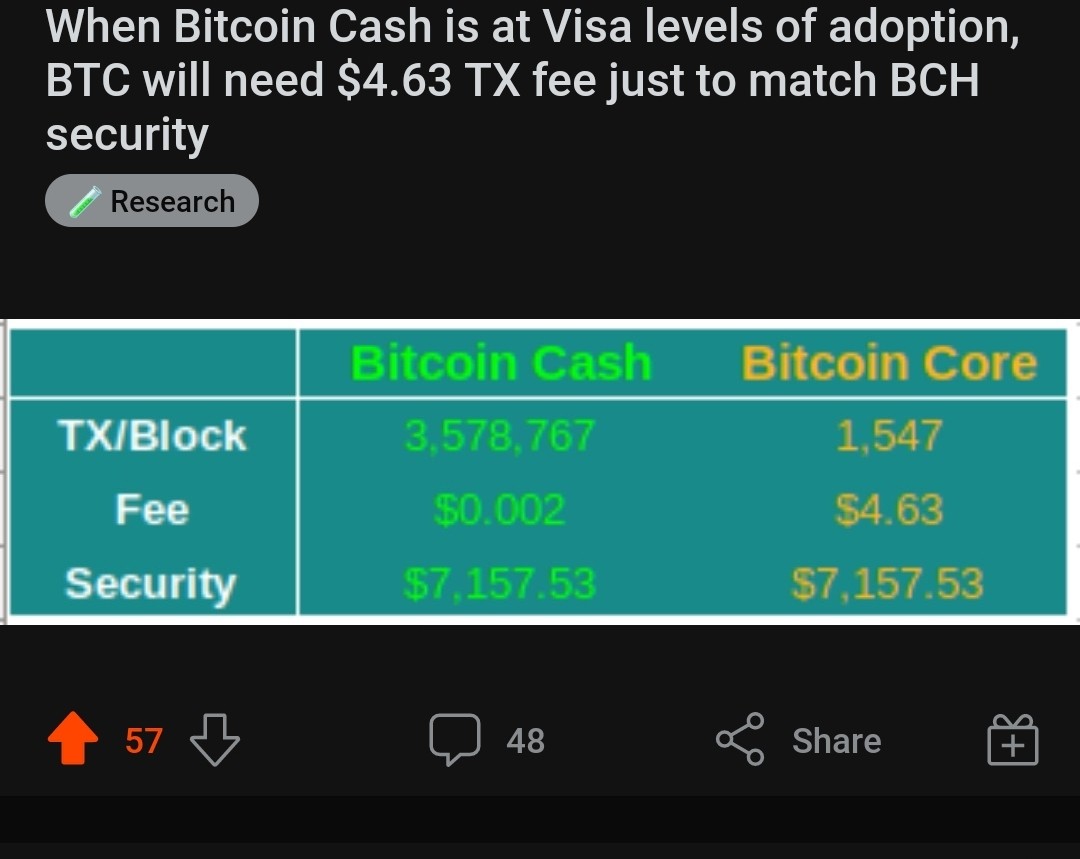Open comments via the speech bubble icon
Image resolution: width=1080 pixels, height=859 pixels.
tap(455, 740)
